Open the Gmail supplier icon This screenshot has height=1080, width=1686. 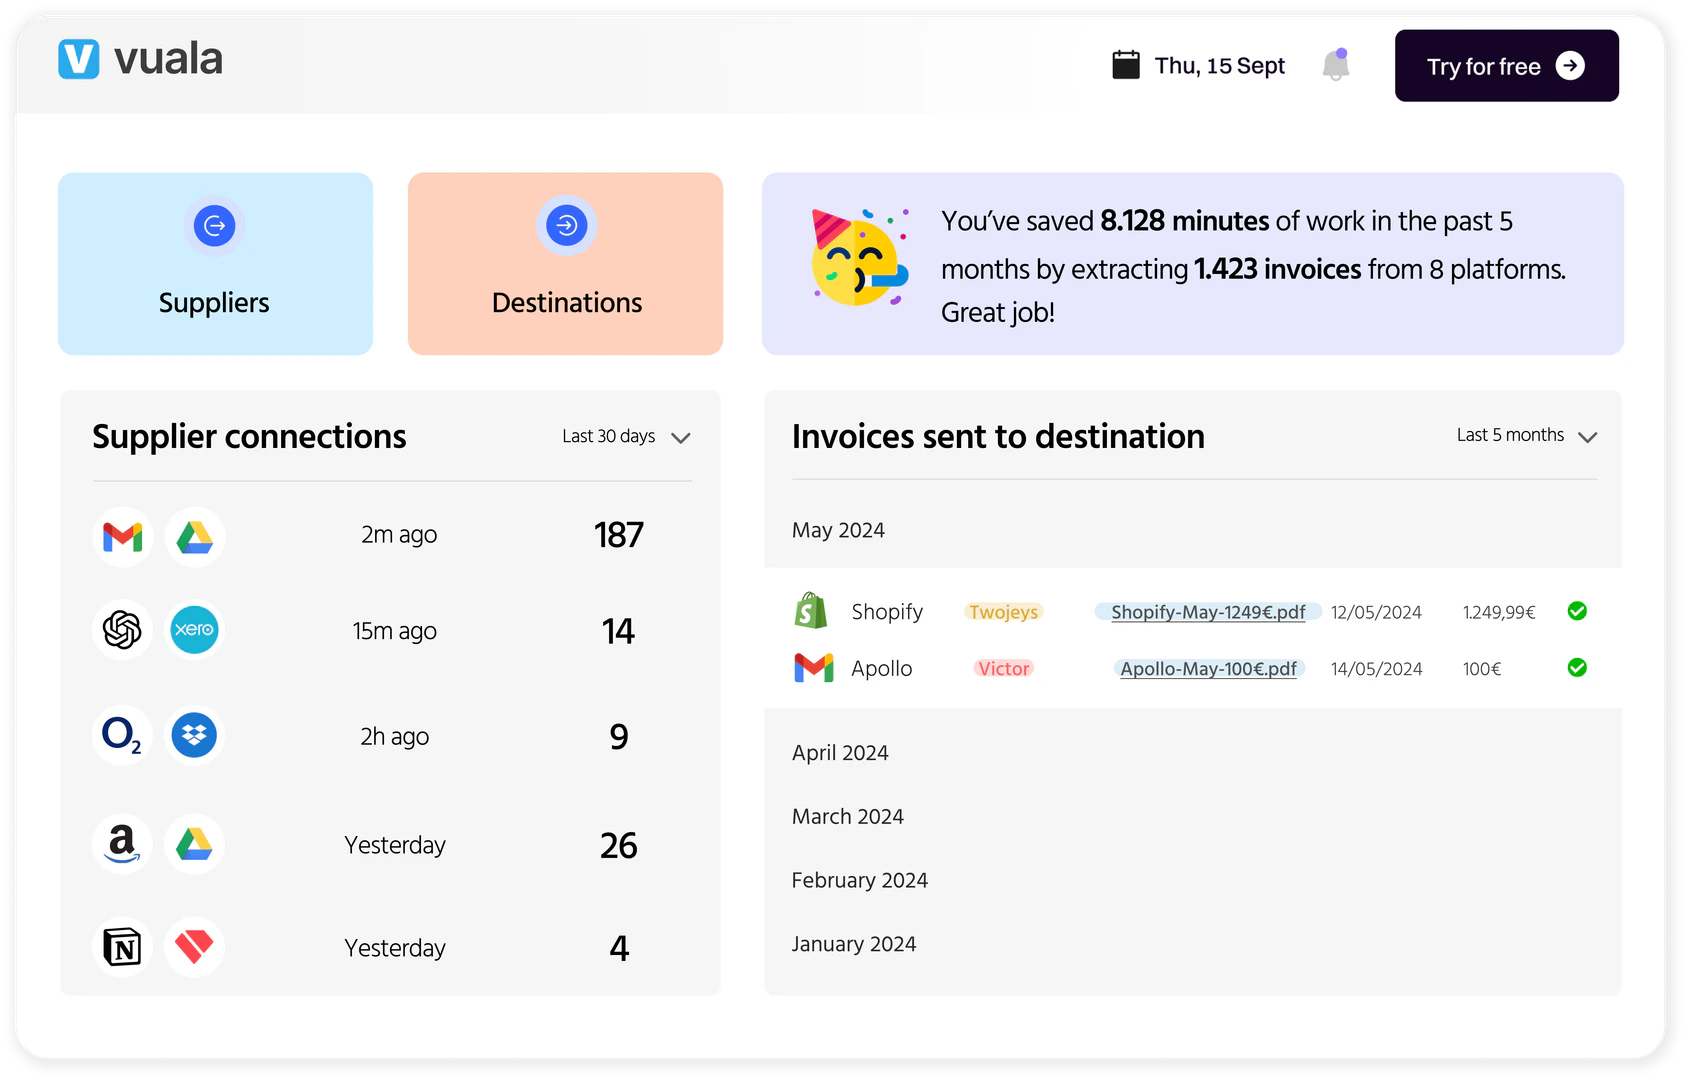(x=121, y=536)
